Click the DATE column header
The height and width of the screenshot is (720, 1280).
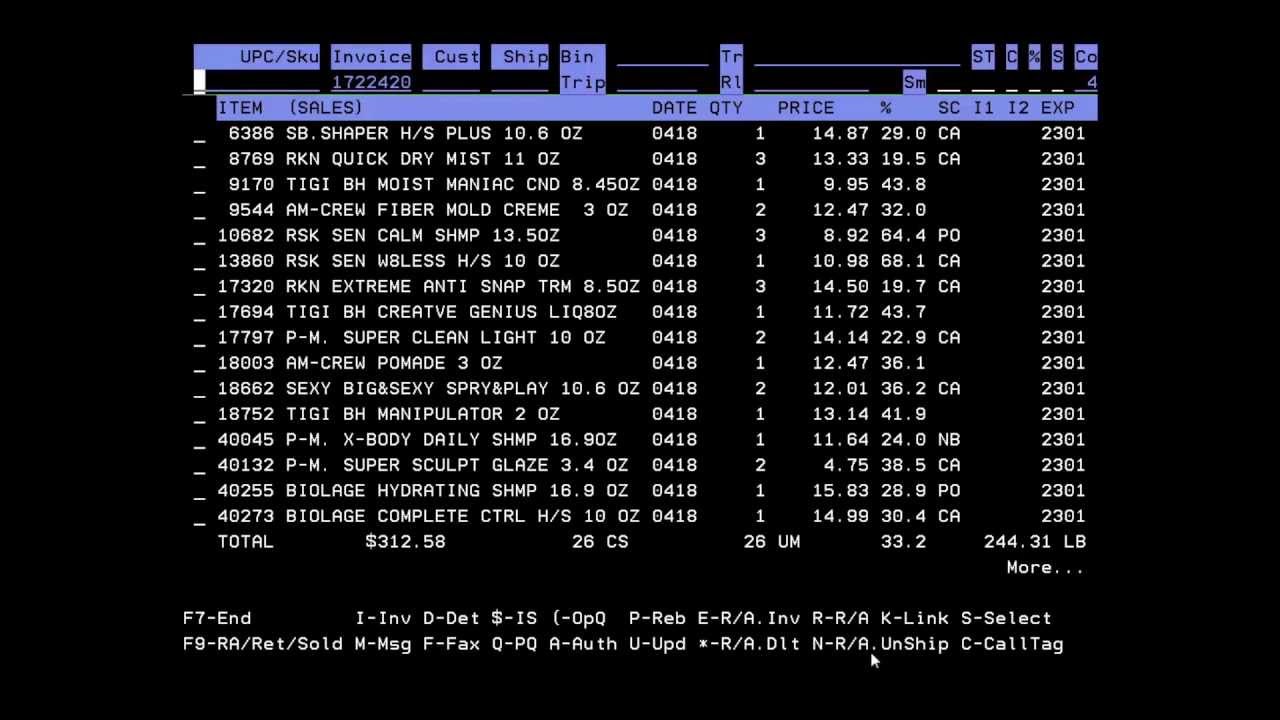[x=674, y=108]
